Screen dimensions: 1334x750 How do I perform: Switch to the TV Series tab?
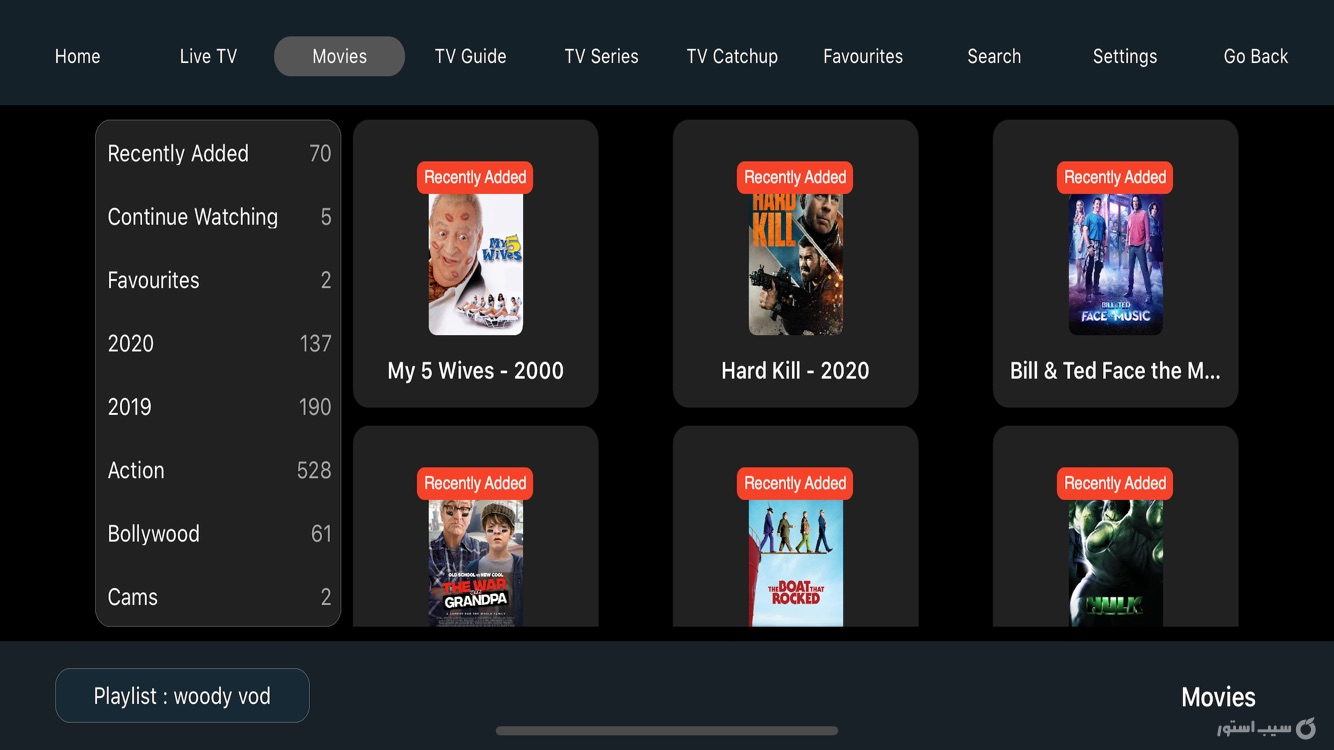[x=601, y=56]
